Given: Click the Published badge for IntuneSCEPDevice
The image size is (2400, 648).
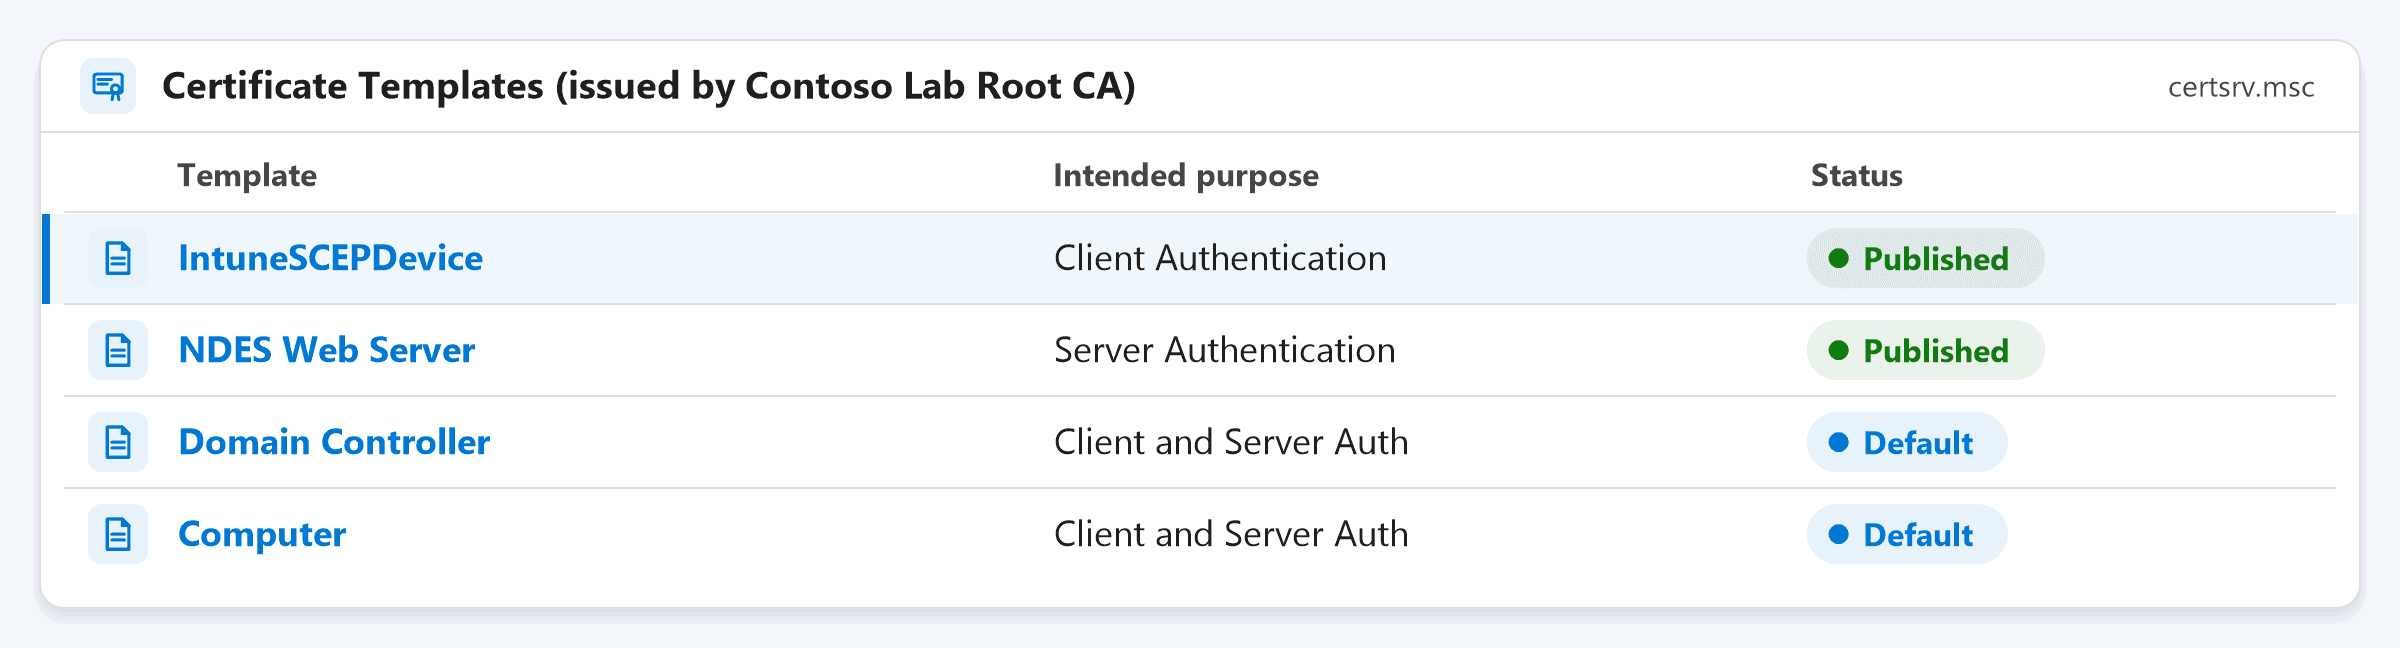Looking at the screenshot, I should coord(1925,258).
